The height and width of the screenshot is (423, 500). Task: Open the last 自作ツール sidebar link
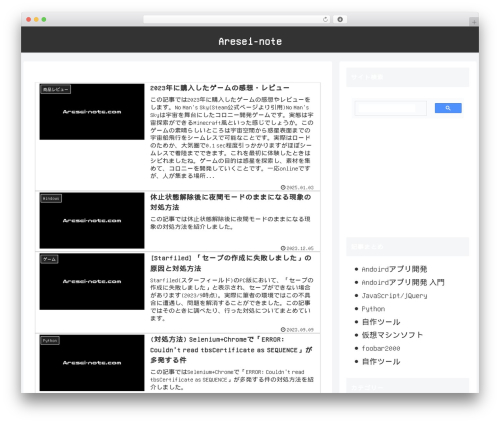click(x=381, y=362)
